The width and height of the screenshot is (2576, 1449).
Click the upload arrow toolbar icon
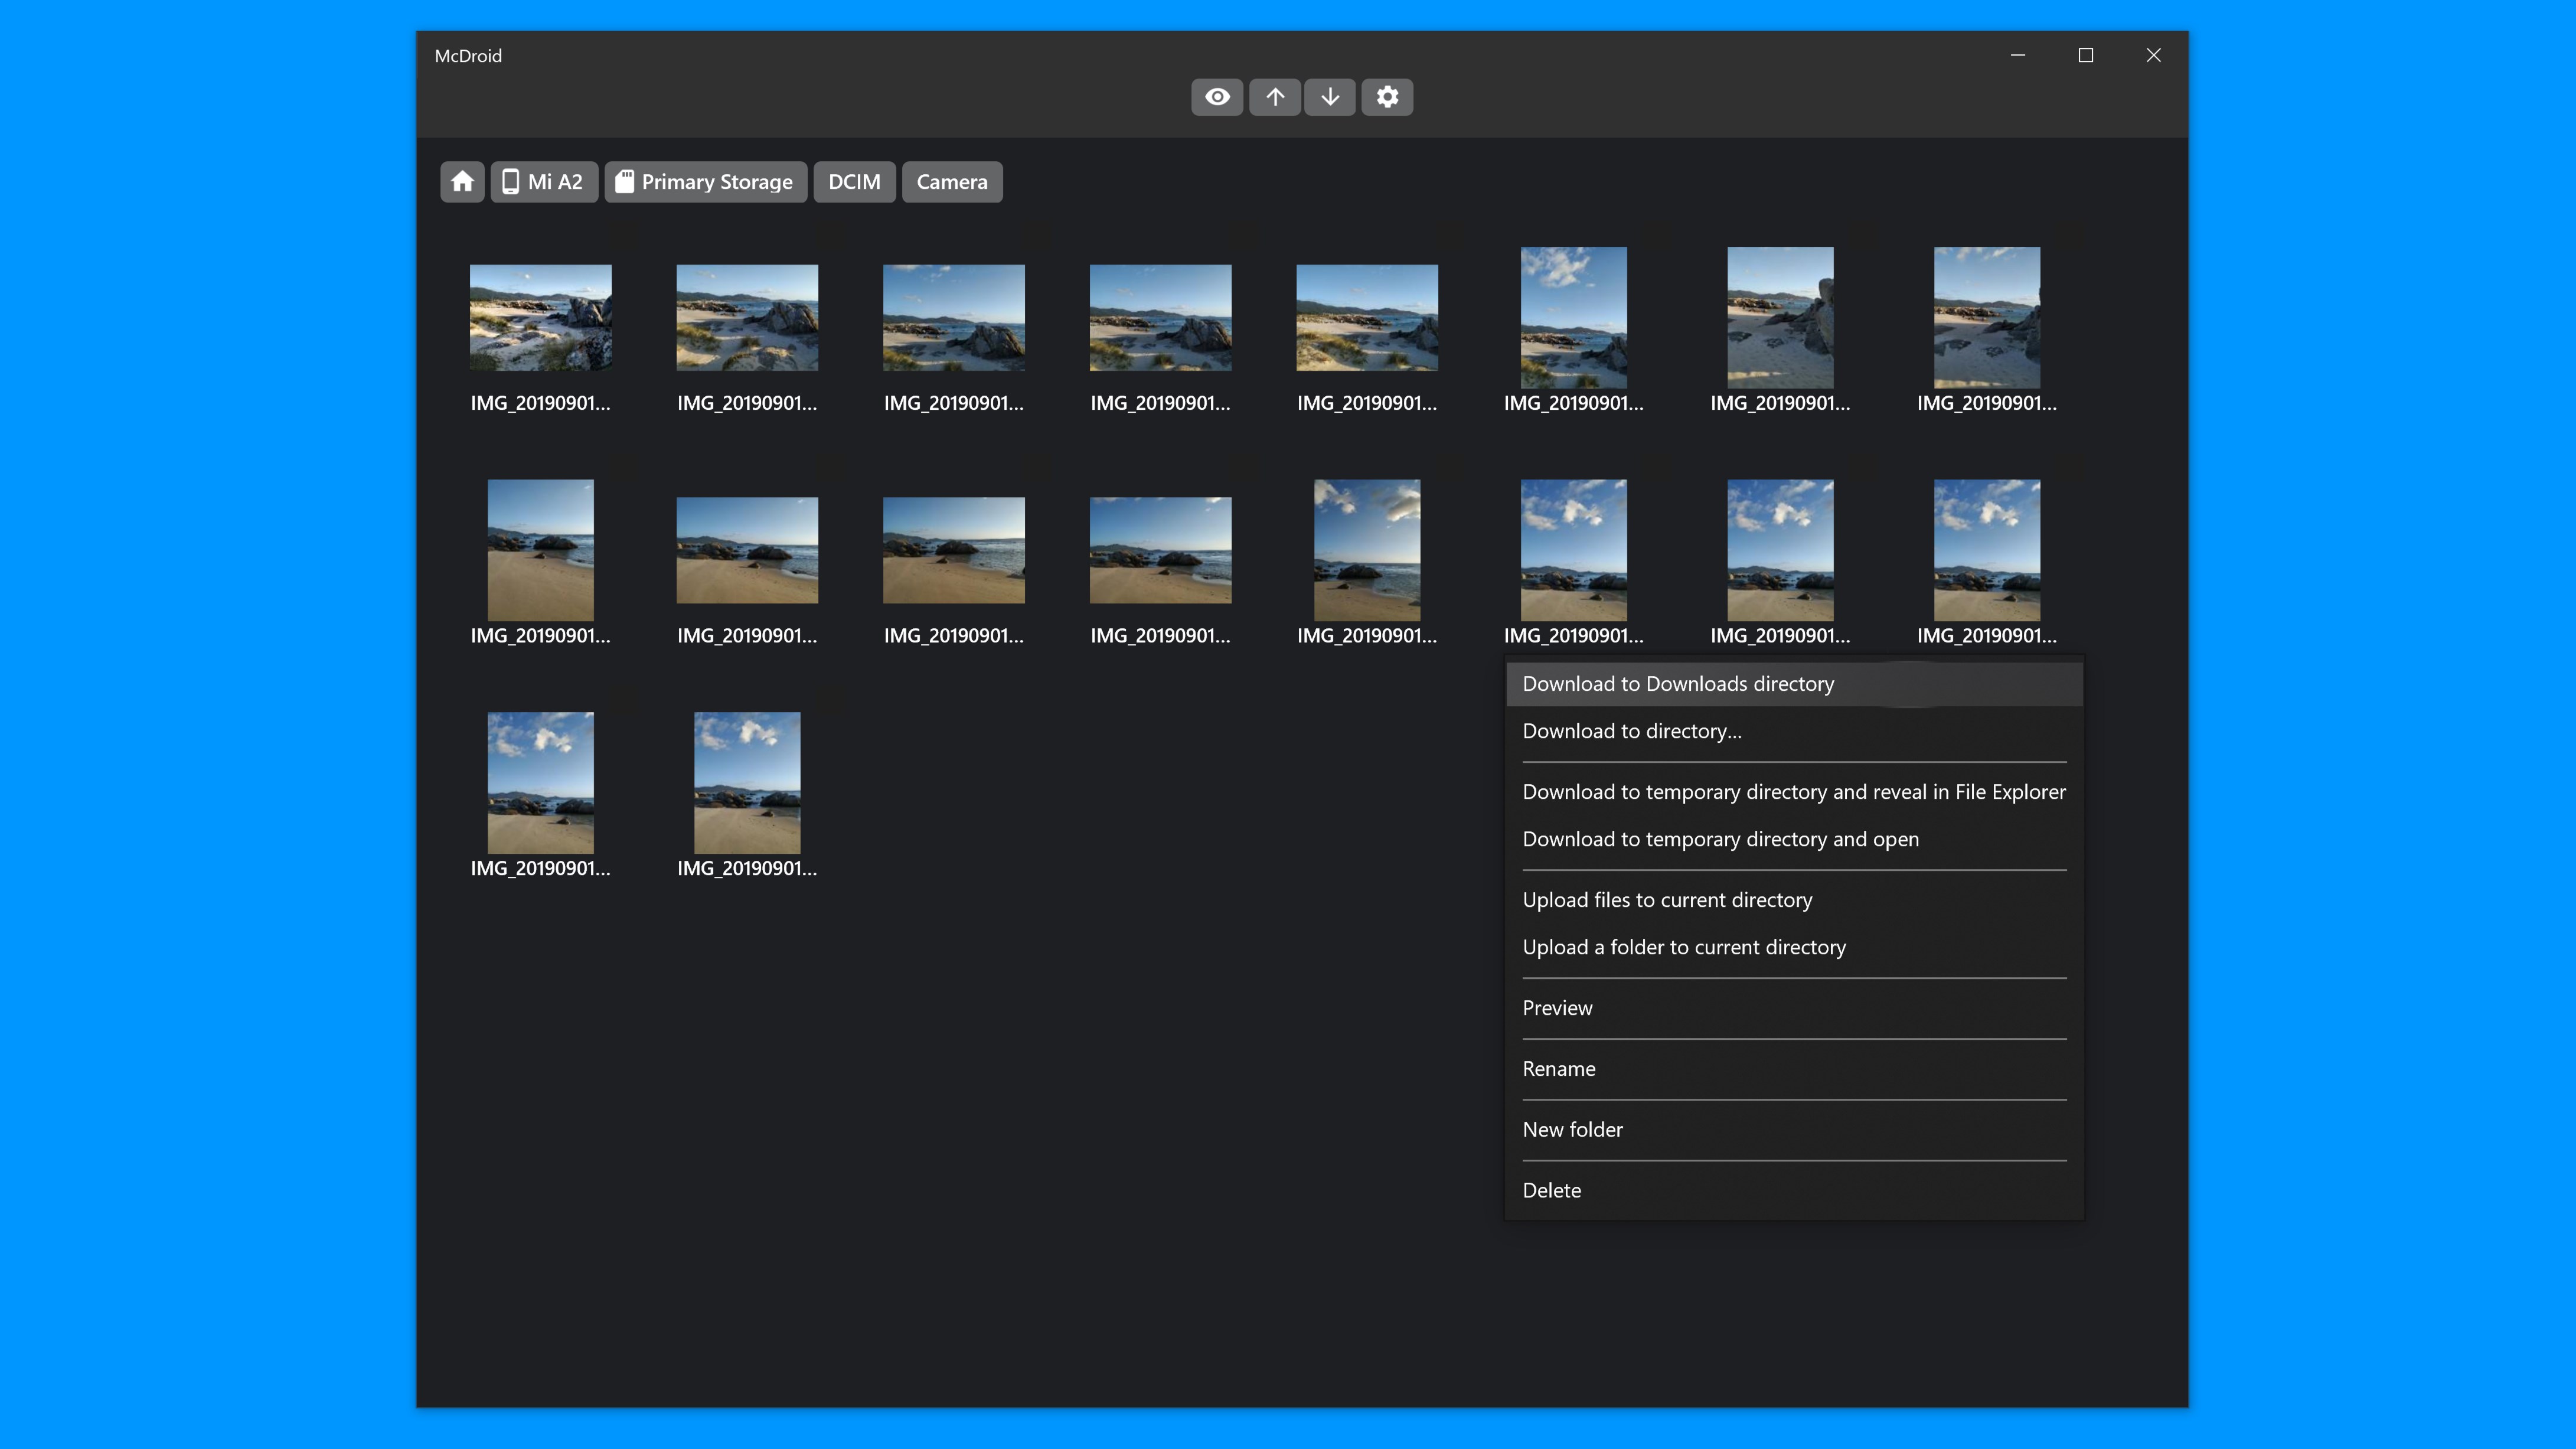tap(1275, 97)
